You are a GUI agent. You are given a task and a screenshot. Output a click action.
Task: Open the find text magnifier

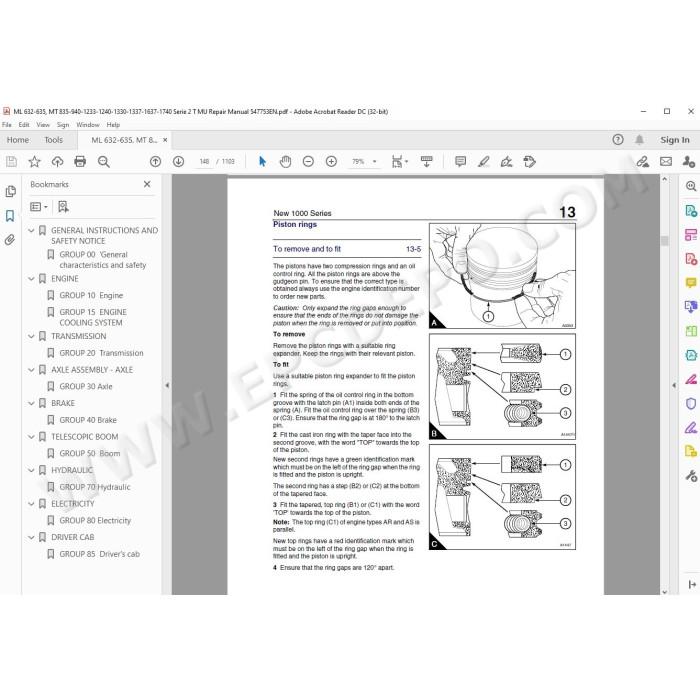click(x=104, y=162)
